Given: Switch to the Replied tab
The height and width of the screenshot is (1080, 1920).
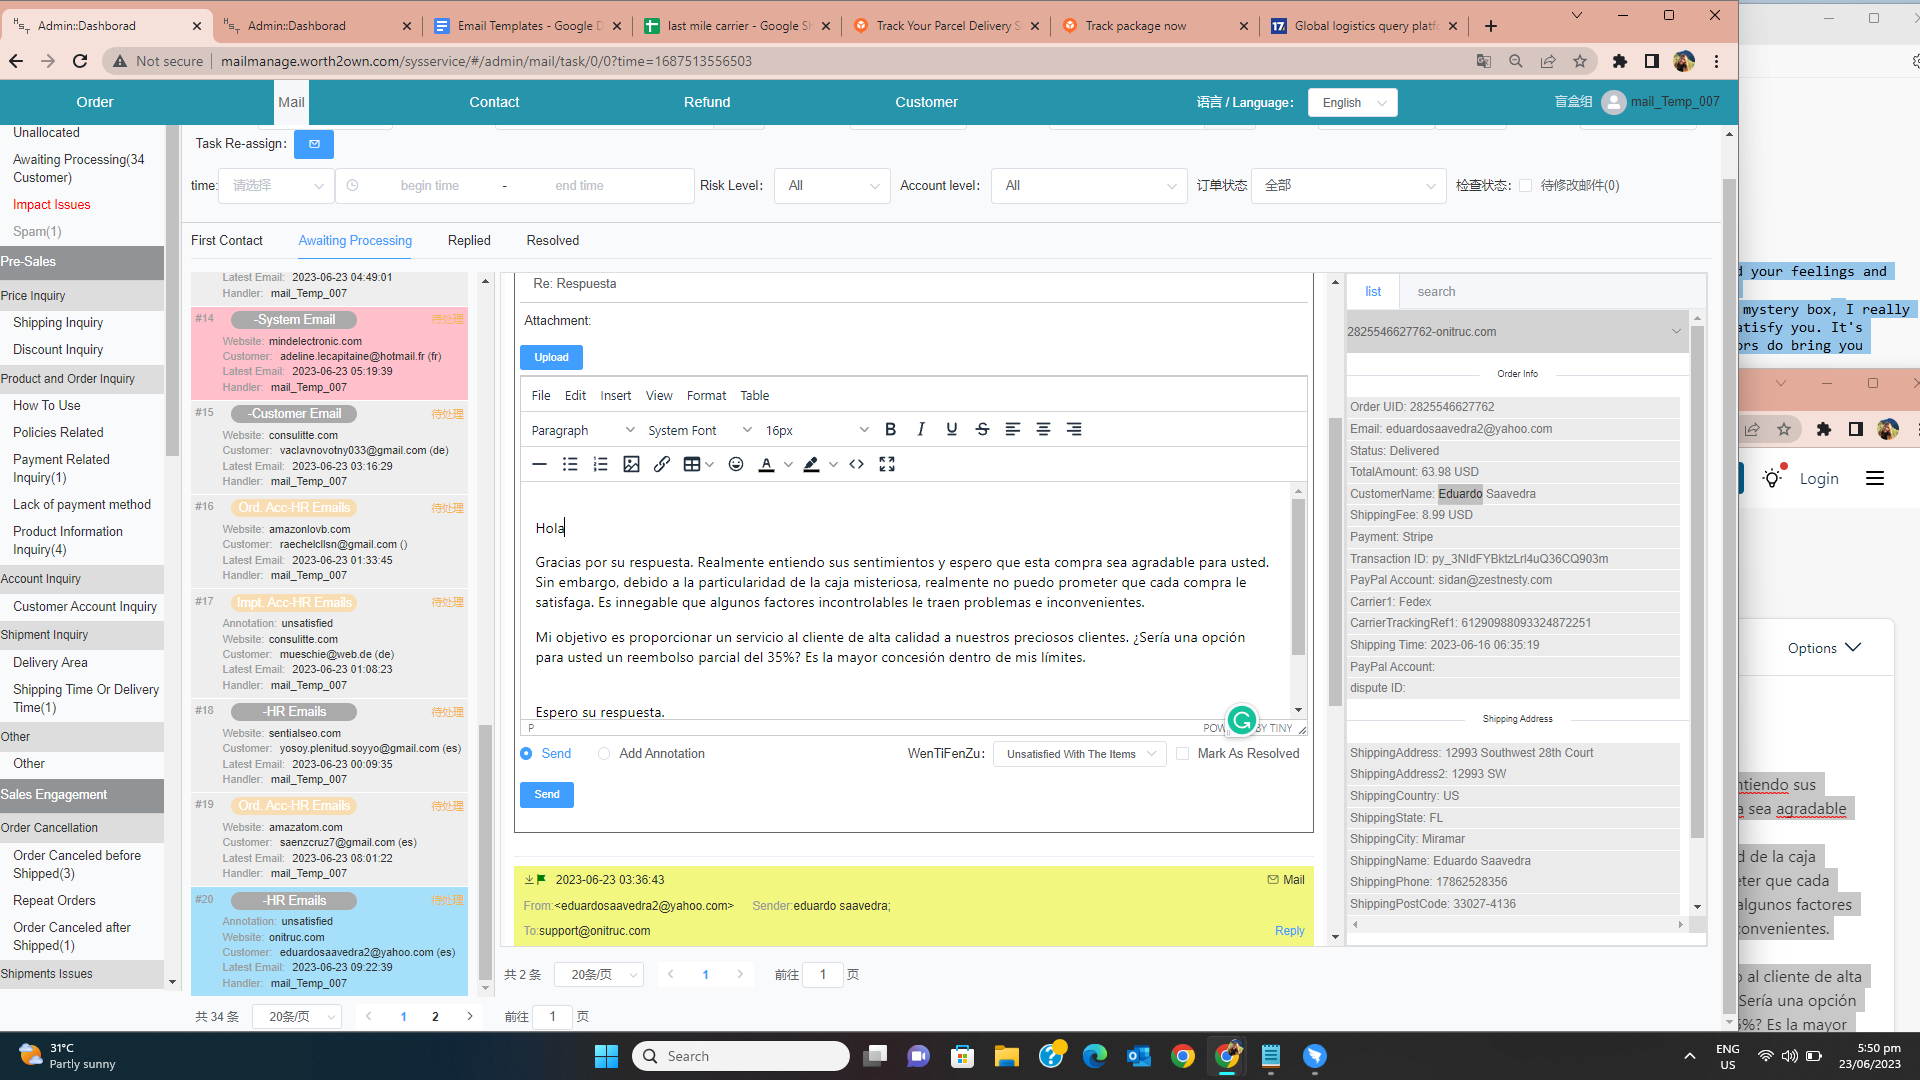Looking at the screenshot, I should point(469,241).
